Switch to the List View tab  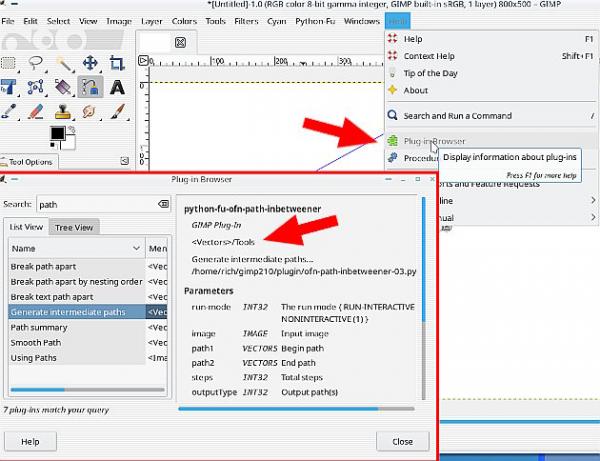pos(26,227)
